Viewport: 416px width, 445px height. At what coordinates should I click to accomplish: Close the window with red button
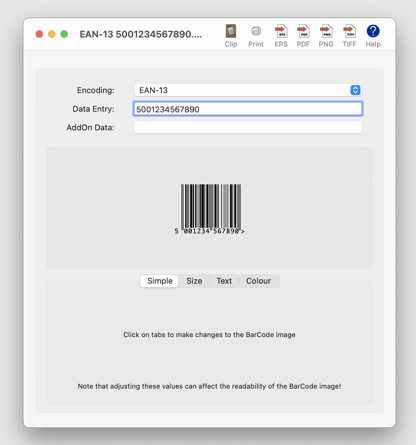(x=39, y=34)
